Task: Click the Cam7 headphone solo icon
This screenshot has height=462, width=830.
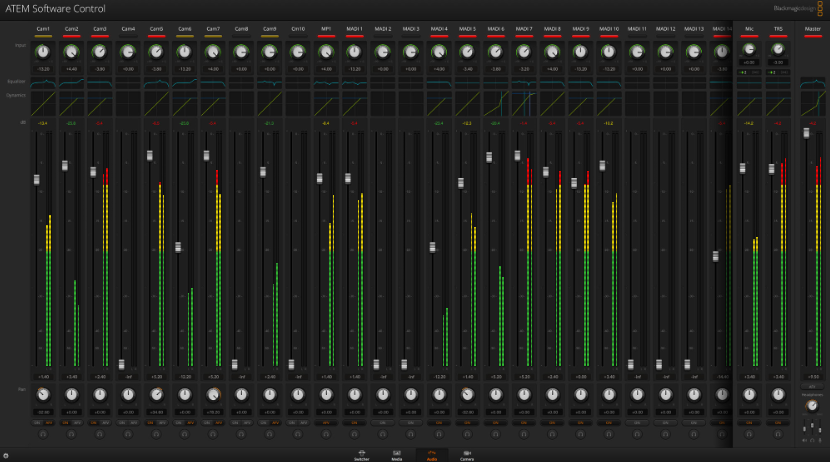Action: [213, 434]
